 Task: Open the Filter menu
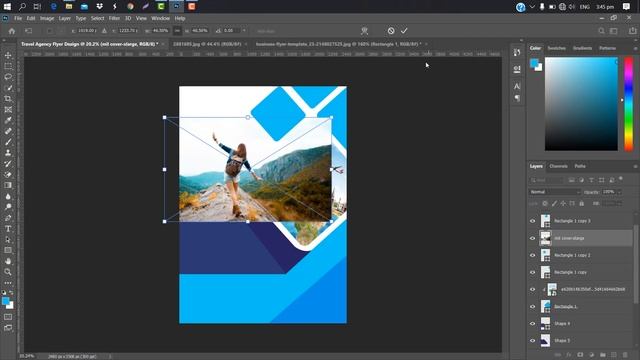tap(114, 18)
